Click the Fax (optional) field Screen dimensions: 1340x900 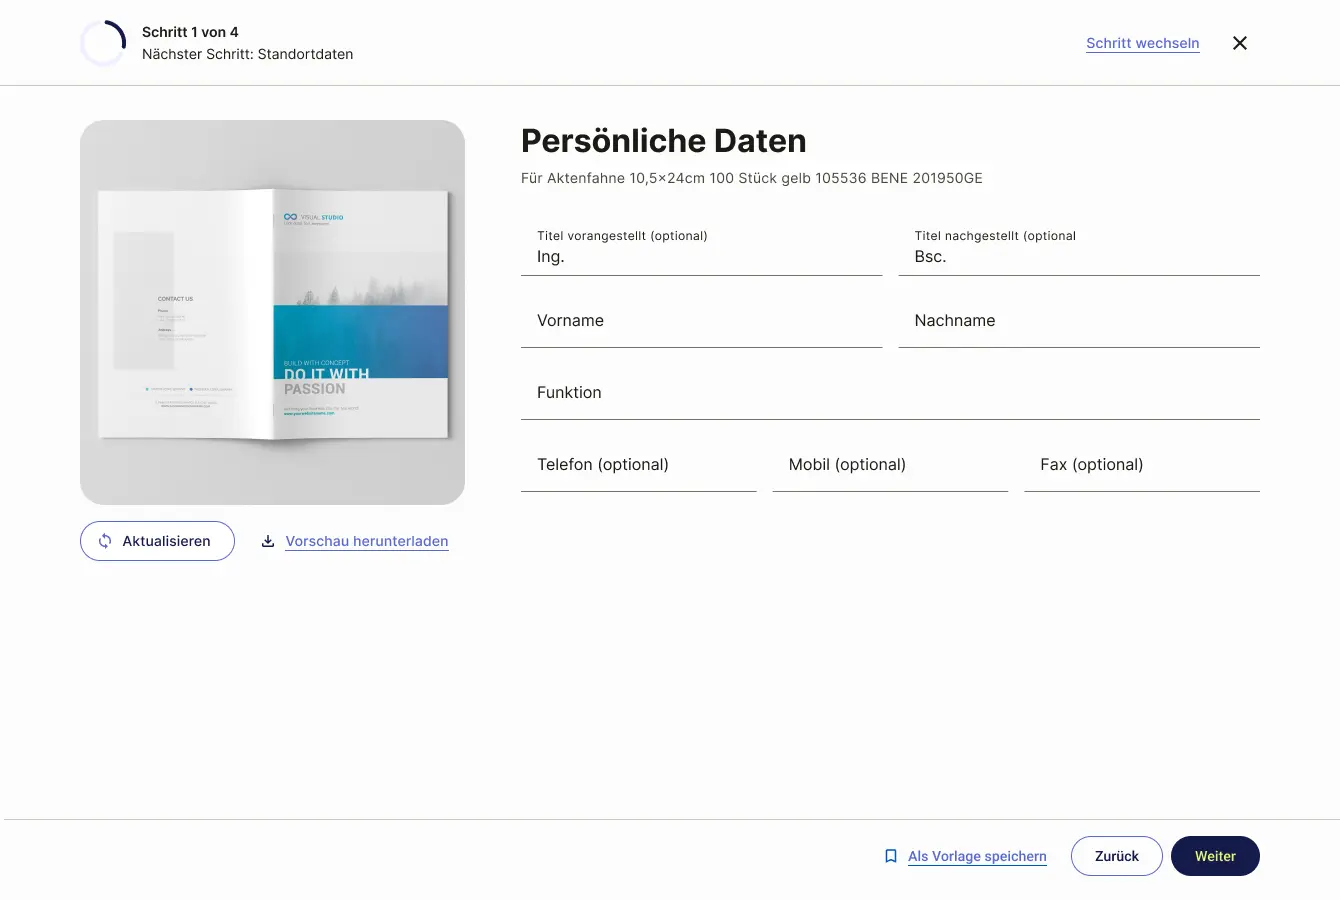point(1141,464)
